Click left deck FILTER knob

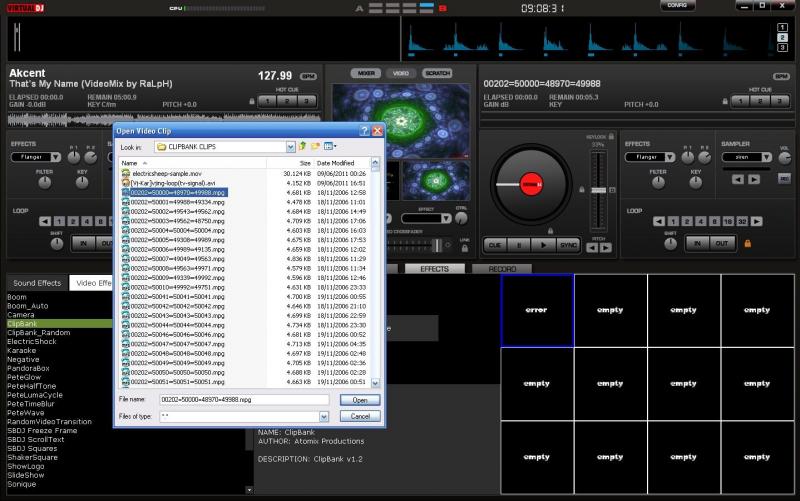(x=45, y=182)
